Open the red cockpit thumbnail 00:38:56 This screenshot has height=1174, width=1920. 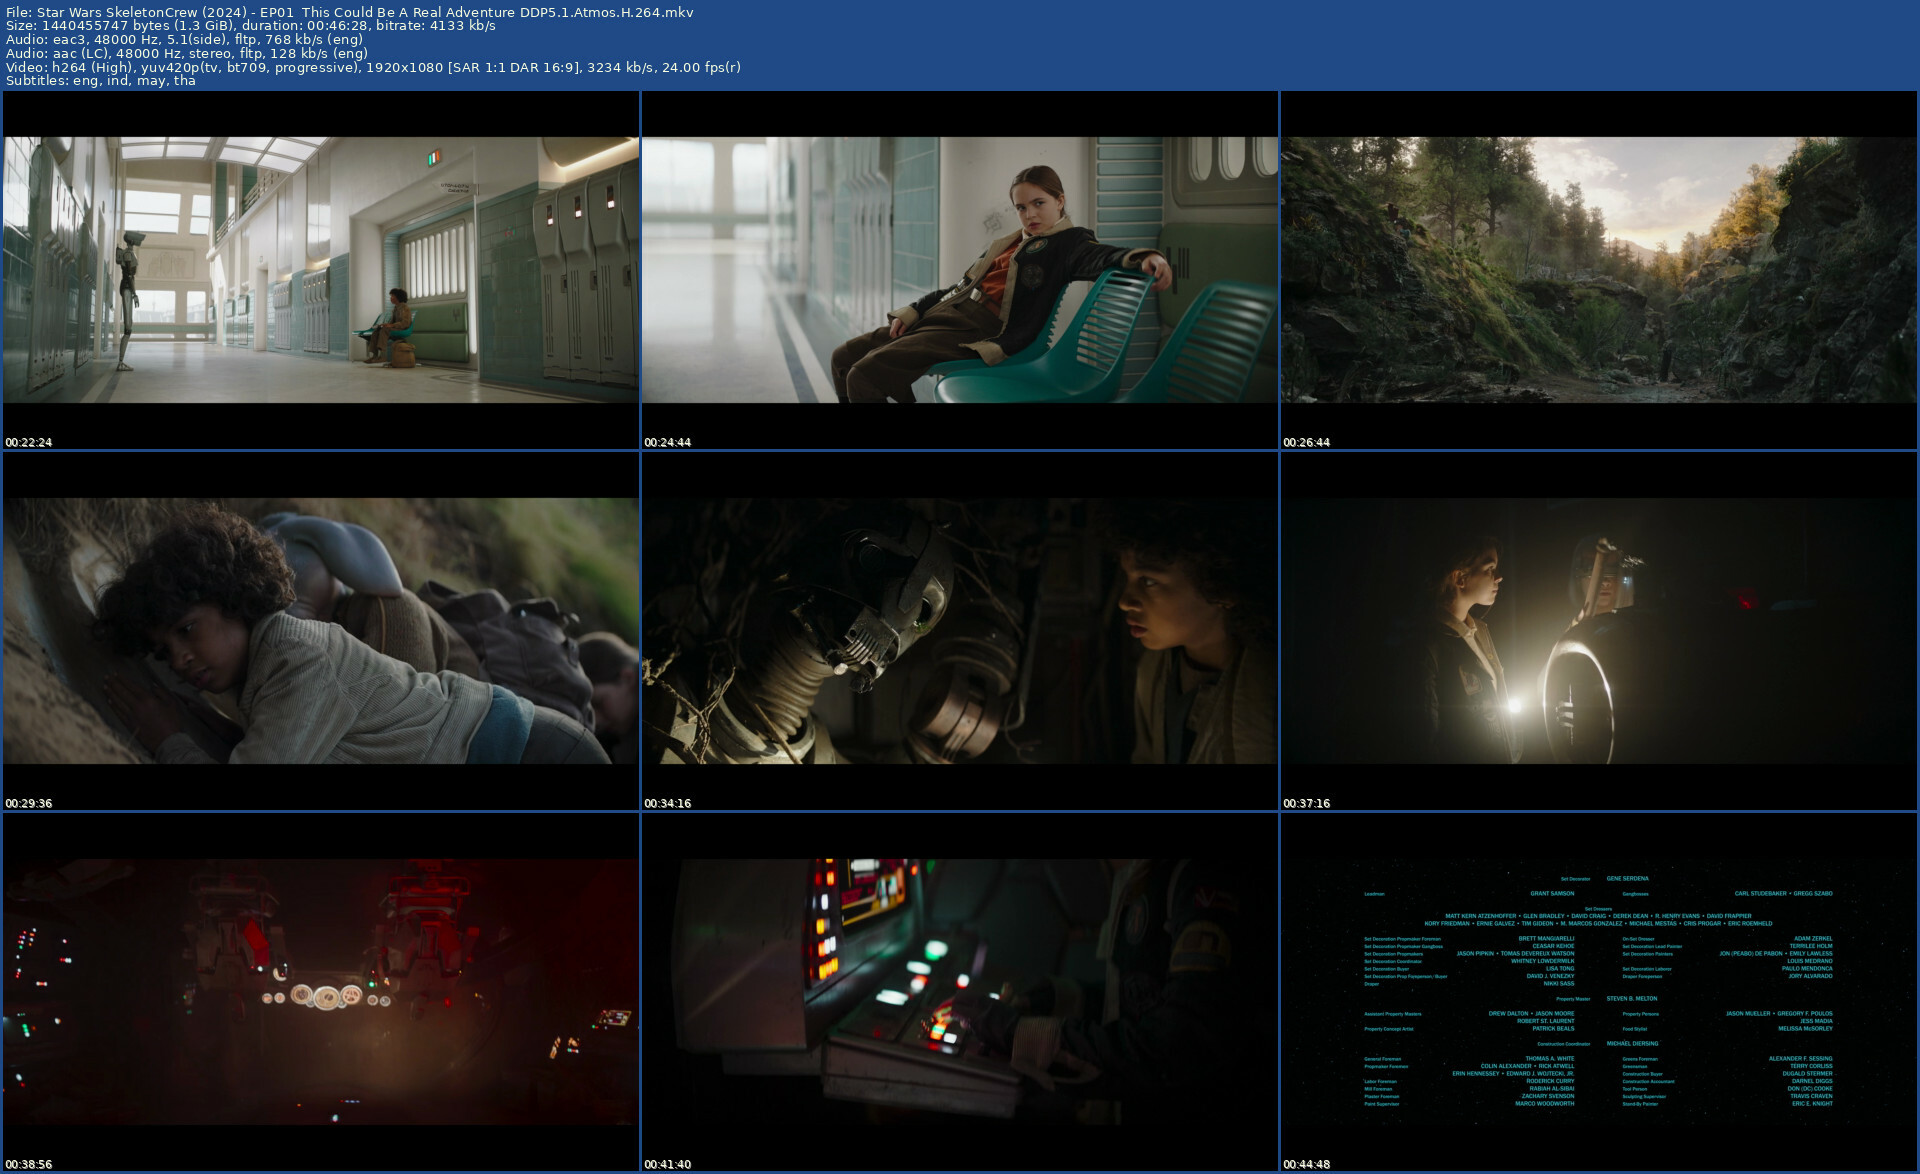pyautogui.click(x=321, y=992)
